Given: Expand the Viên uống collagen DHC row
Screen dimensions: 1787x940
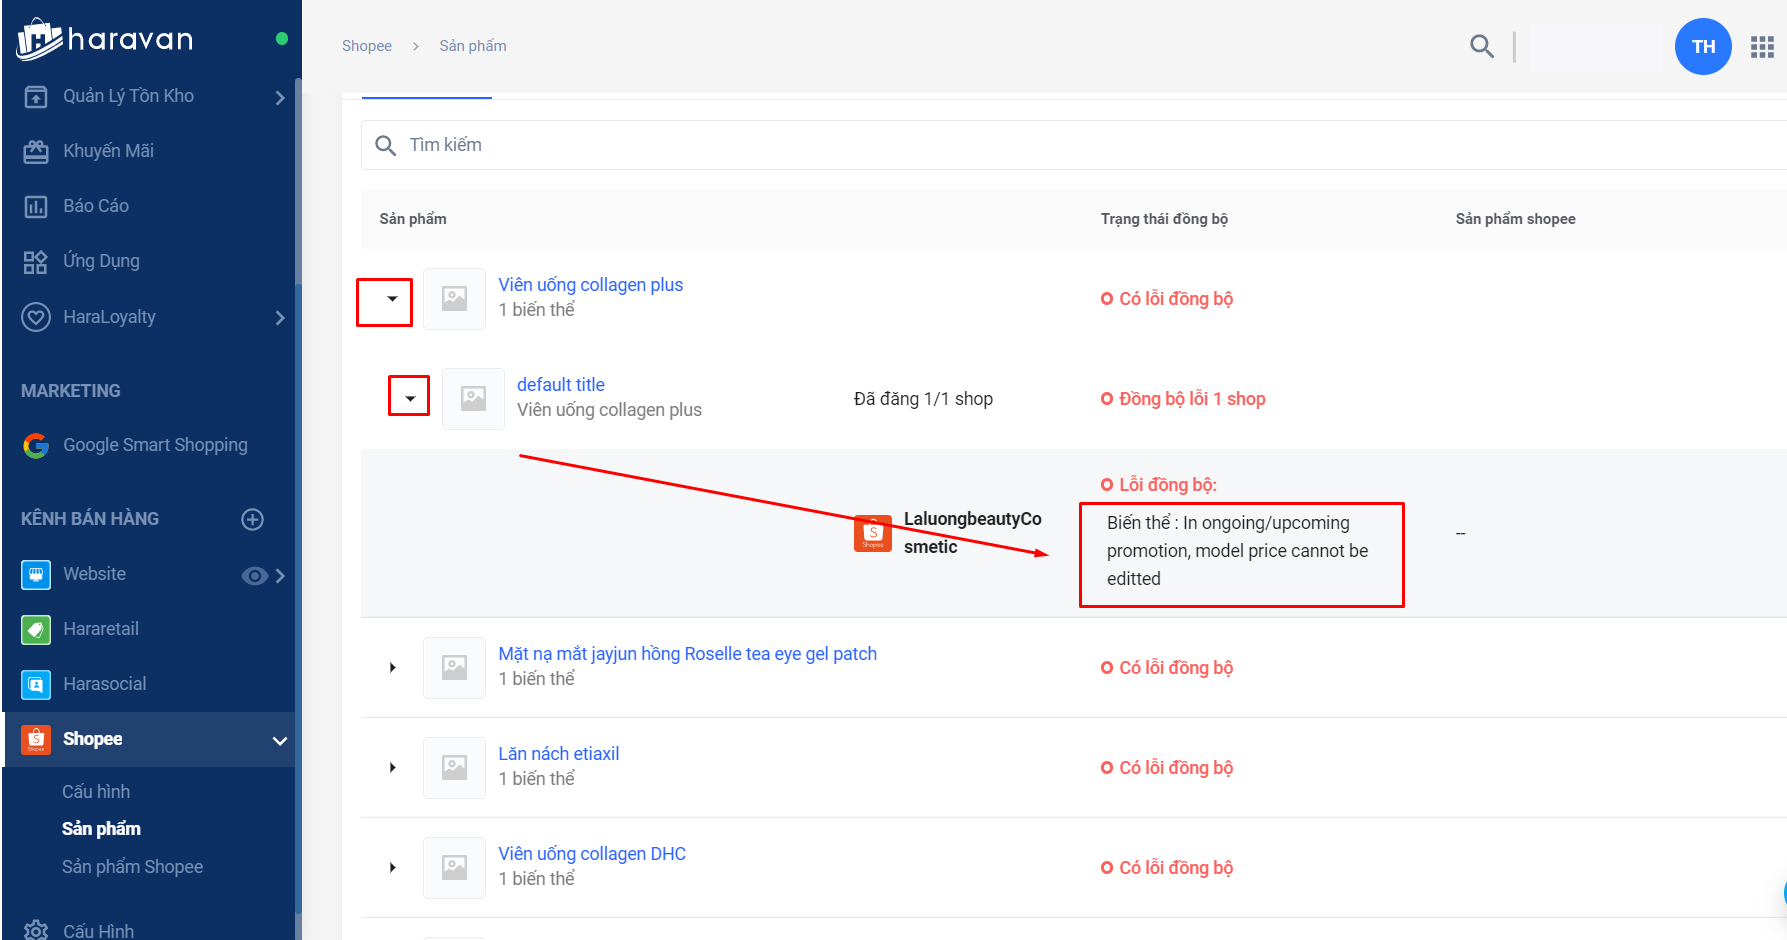Looking at the screenshot, I should [x=393, y=867].
